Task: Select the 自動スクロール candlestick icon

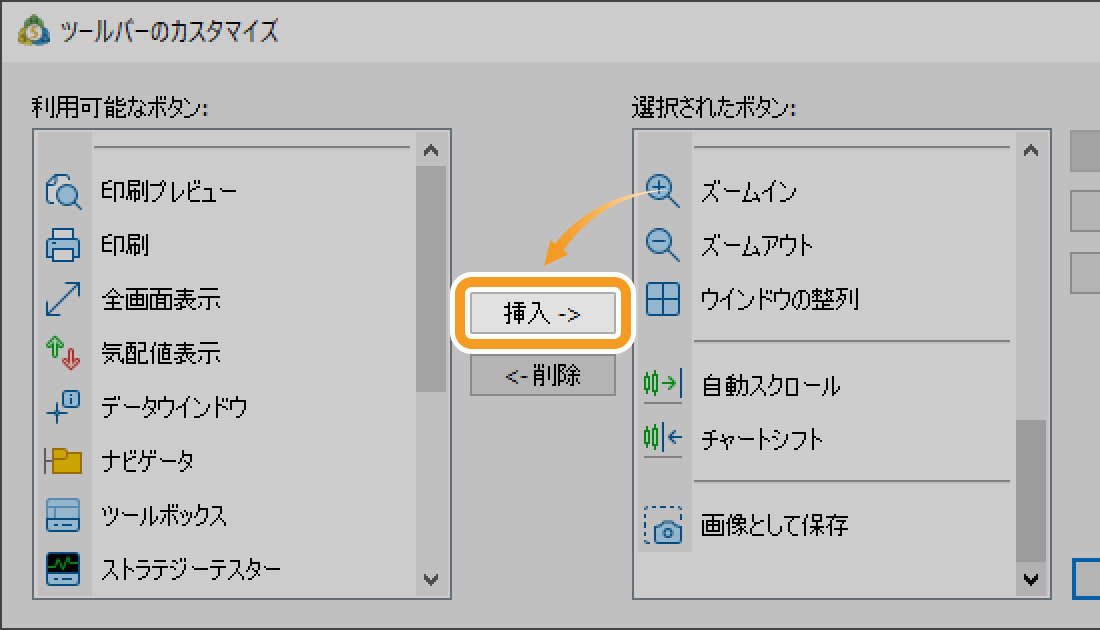Action: 662,384
